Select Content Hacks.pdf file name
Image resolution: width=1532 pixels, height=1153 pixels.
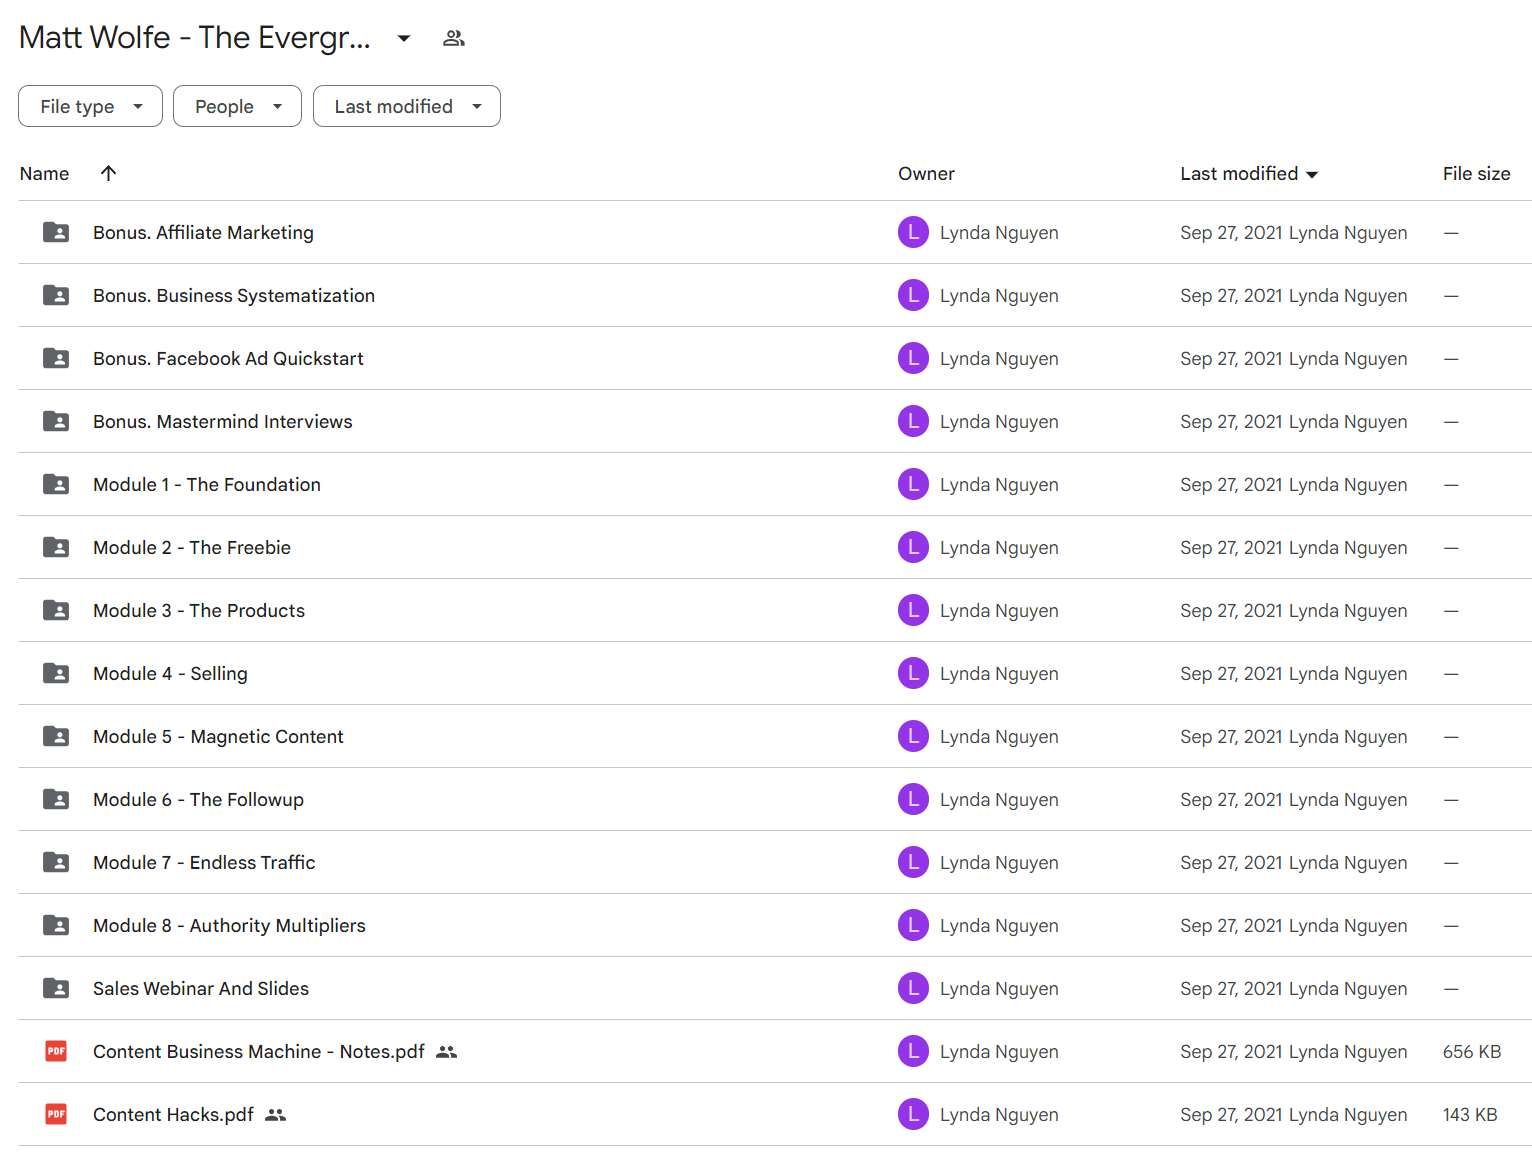click(173, 1114)
